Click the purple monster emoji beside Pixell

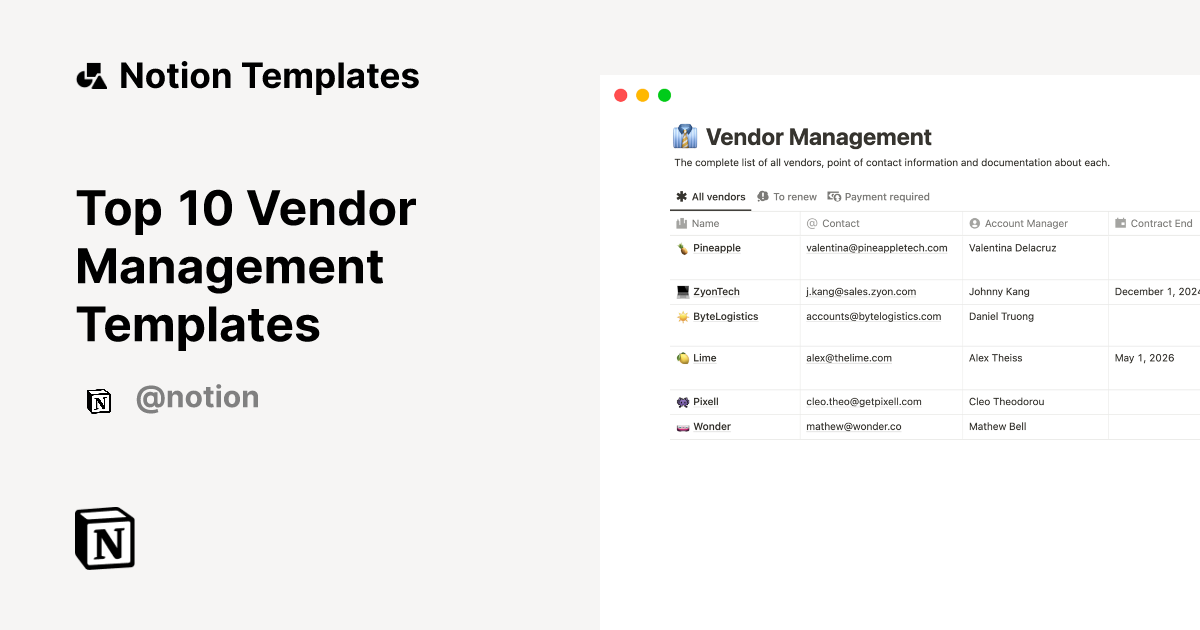(682, 401)
